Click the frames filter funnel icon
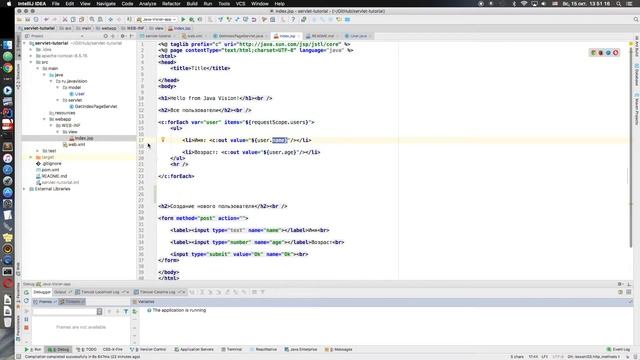The image size is (640, 360). (126, 311)
